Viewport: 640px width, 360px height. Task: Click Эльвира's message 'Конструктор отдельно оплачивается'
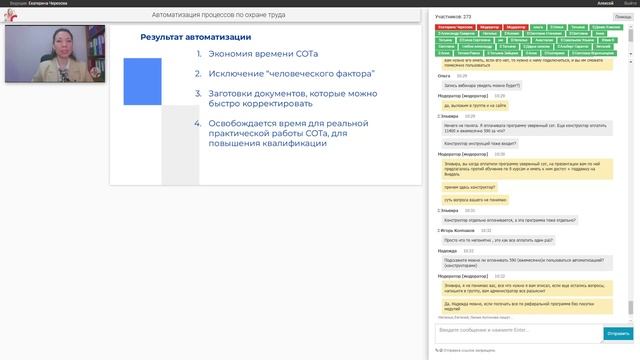click(510, 220)
